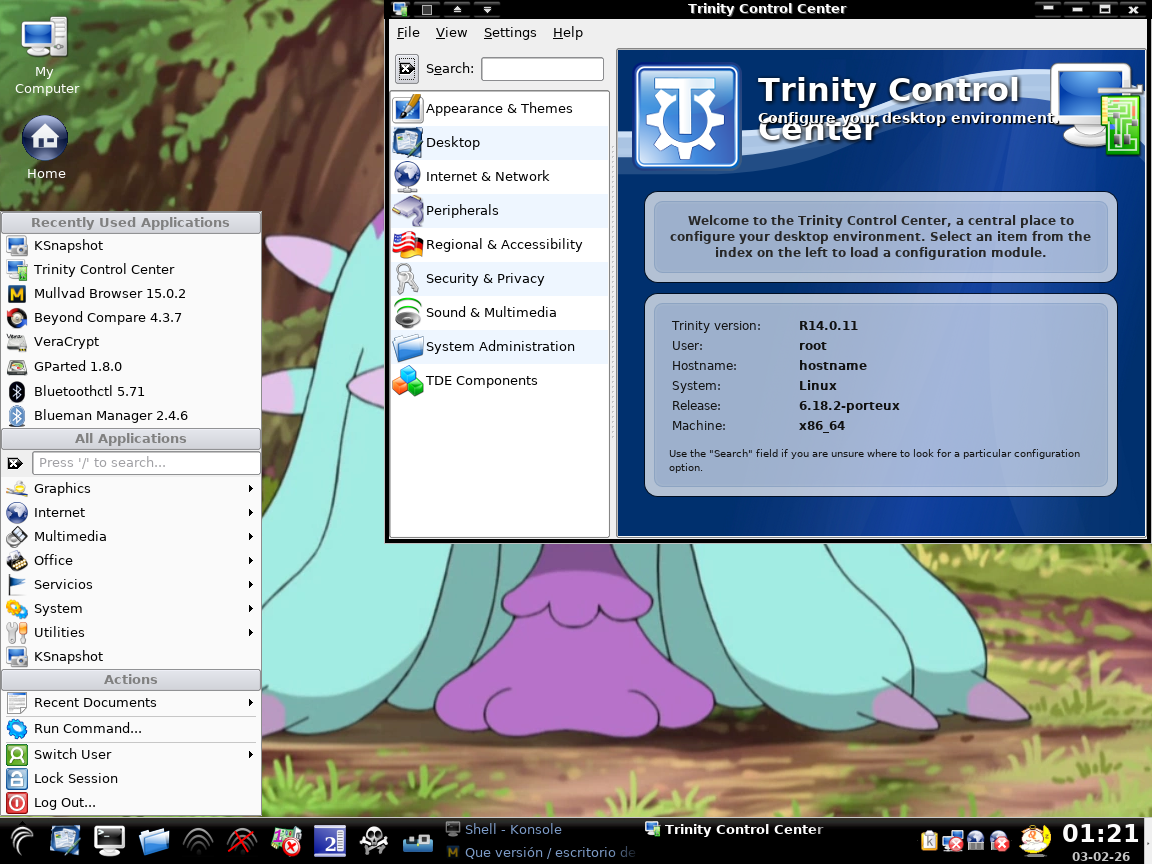1152x864 pixels.
Task: Switch to Shell - Konsole taskbar entry
Action: coord(540,829)
